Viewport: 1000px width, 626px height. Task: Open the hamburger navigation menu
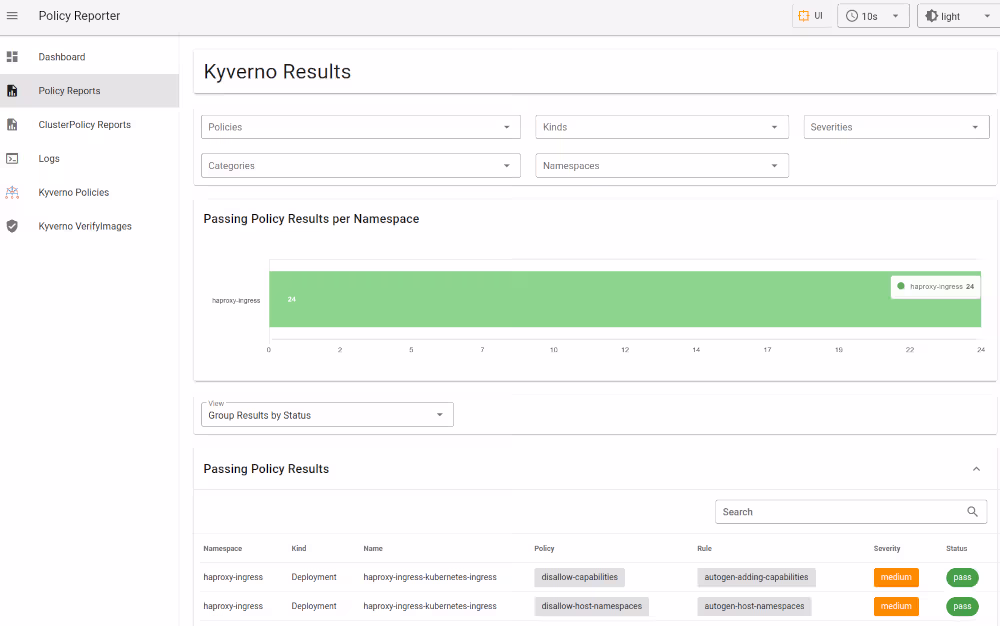click(13, 16)
